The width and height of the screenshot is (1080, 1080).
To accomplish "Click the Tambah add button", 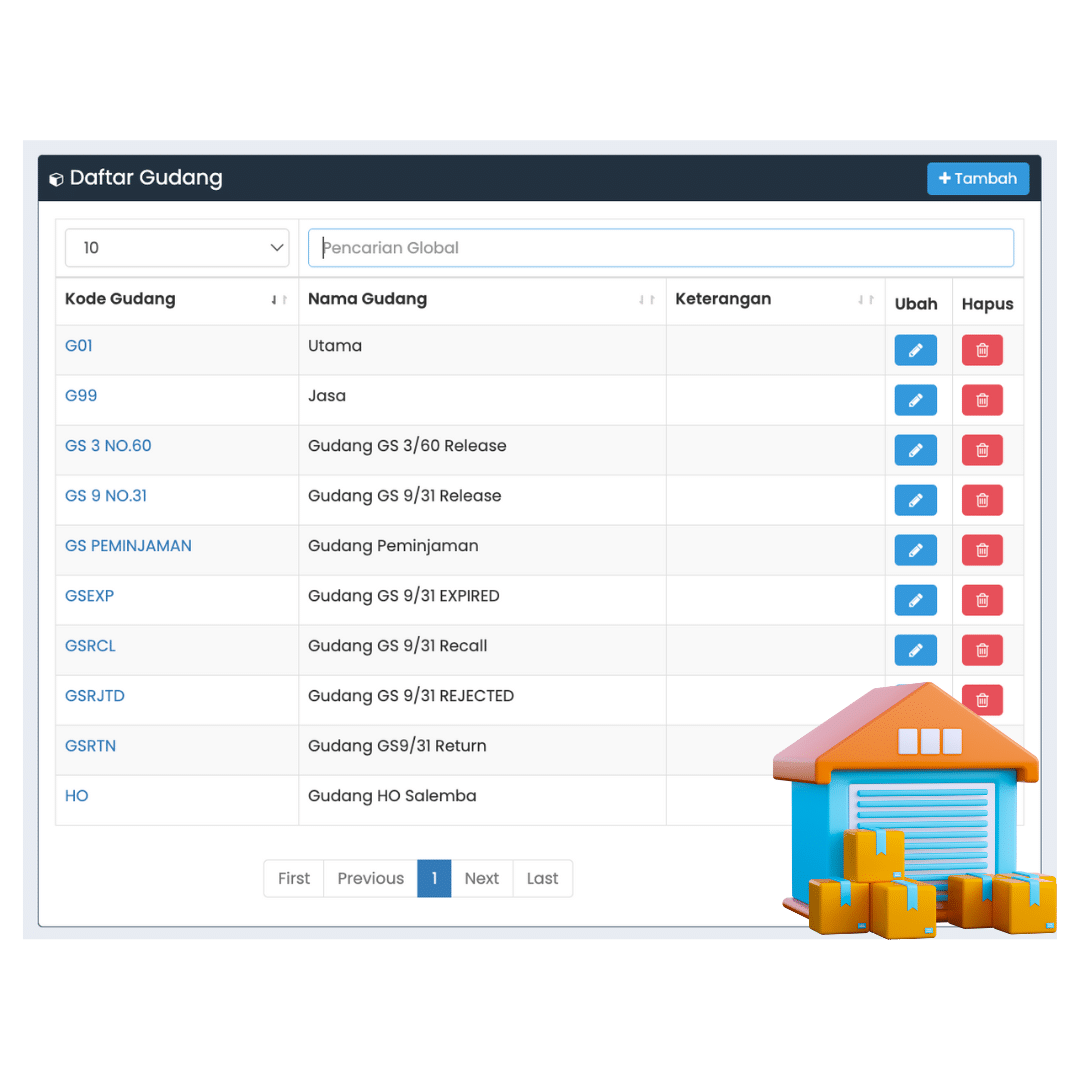I will [x=977, y=179].
